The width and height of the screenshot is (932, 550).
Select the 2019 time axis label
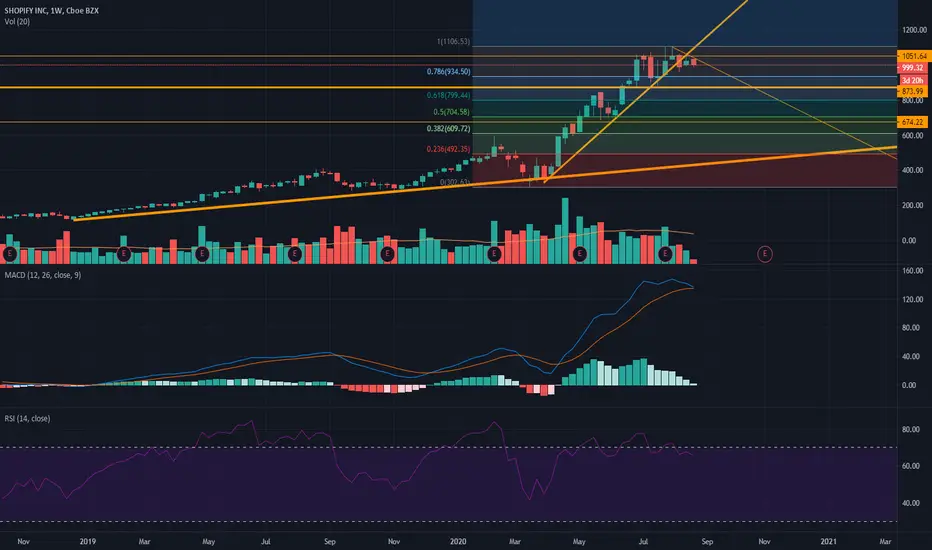pyautogui.click(x=87, y=542)
